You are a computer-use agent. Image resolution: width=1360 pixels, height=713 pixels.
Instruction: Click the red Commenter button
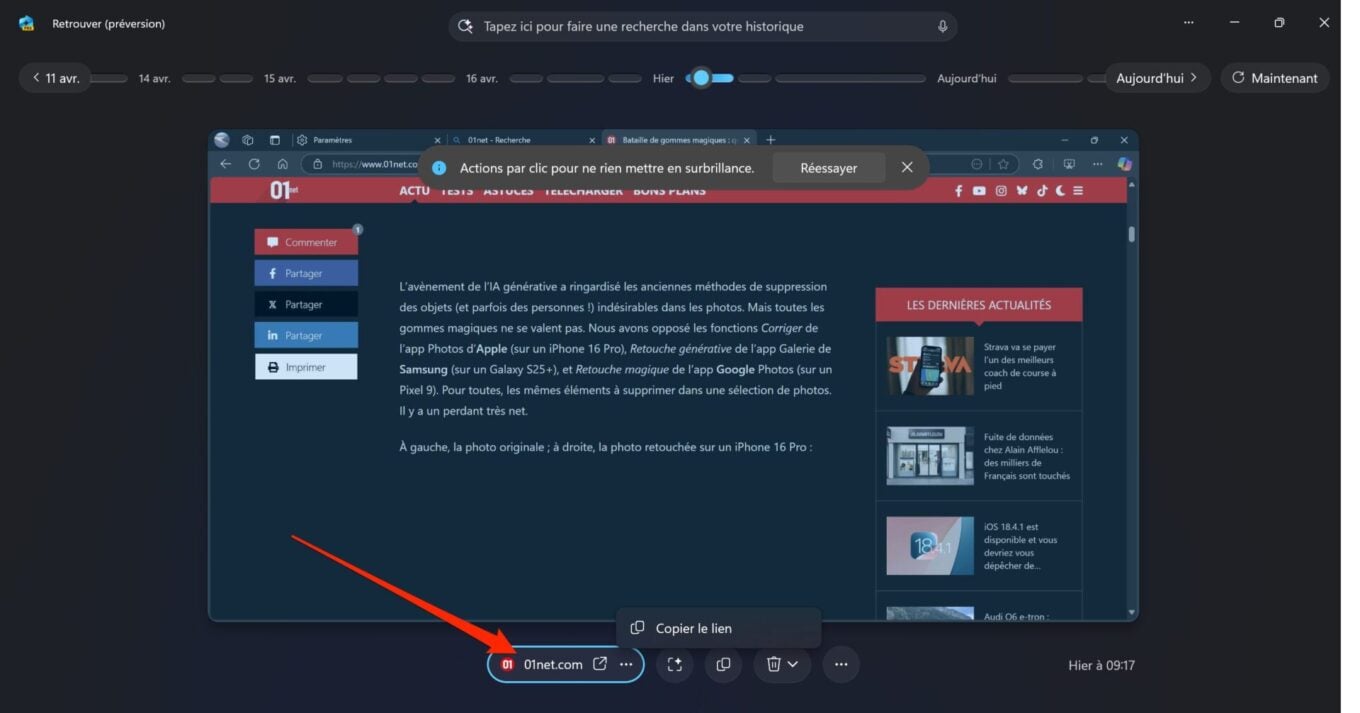click(306, 242)
